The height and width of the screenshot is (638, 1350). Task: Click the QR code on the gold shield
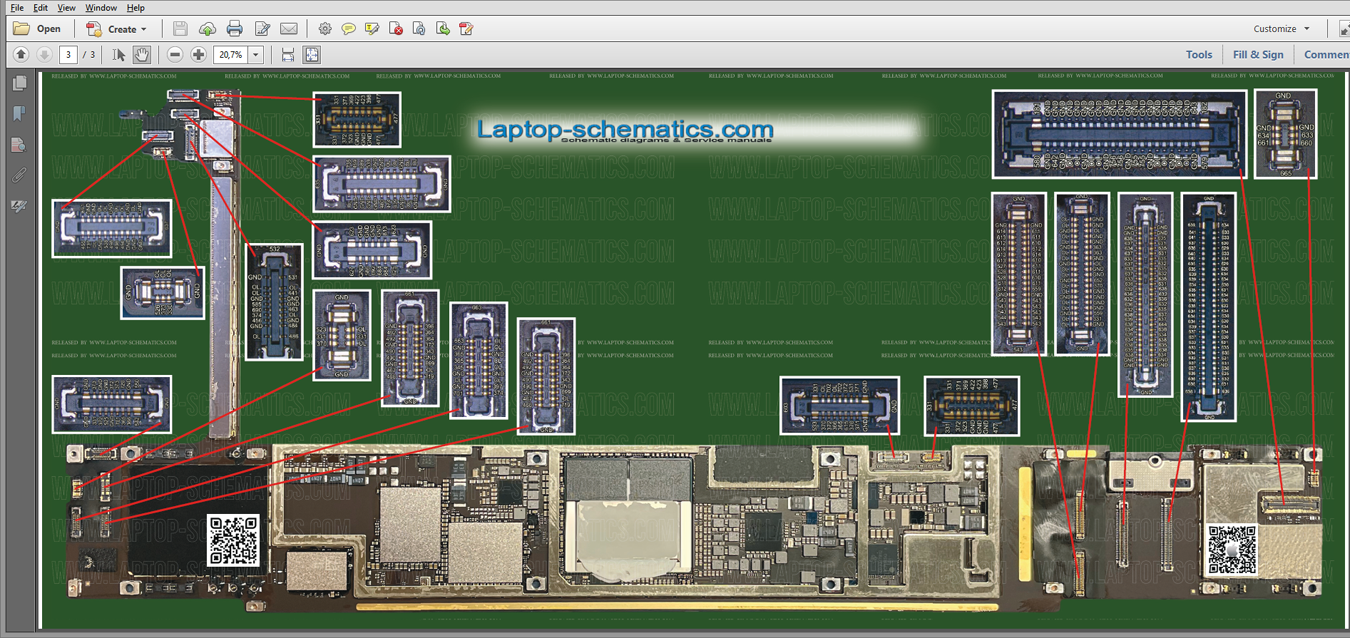tap(1233, 550)
